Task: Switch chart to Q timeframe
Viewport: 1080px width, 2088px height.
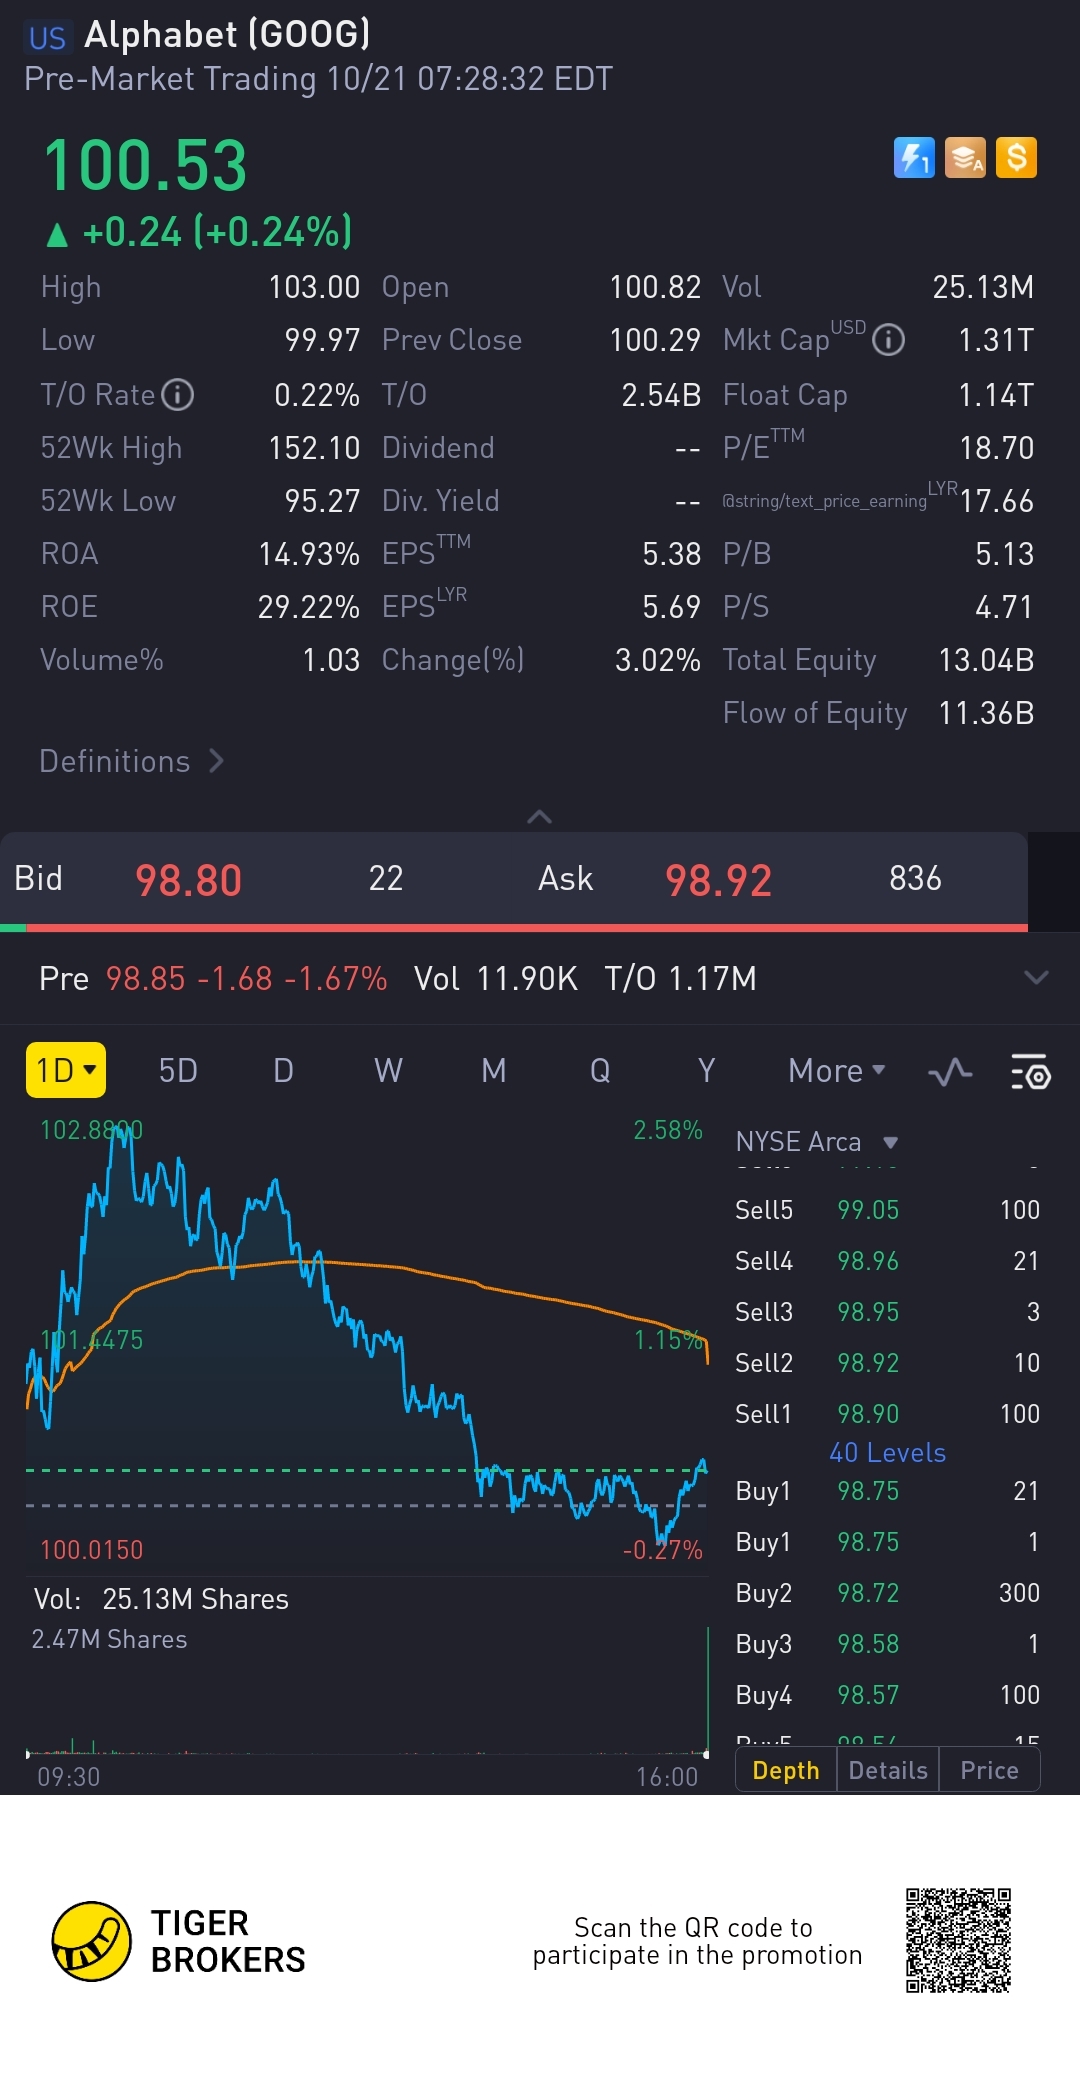Action: pyautogui.click(x=600, y=1071)
